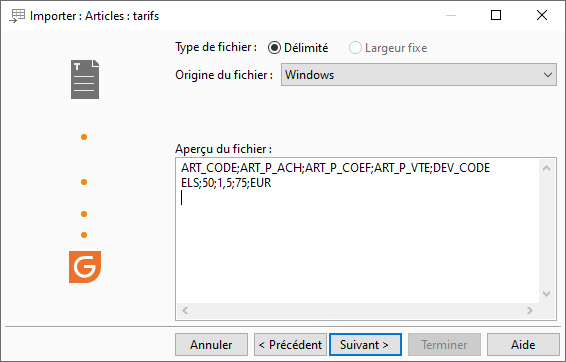
Task: Click the up arrow of preview scrollbar
Action: tap(547, 168)
